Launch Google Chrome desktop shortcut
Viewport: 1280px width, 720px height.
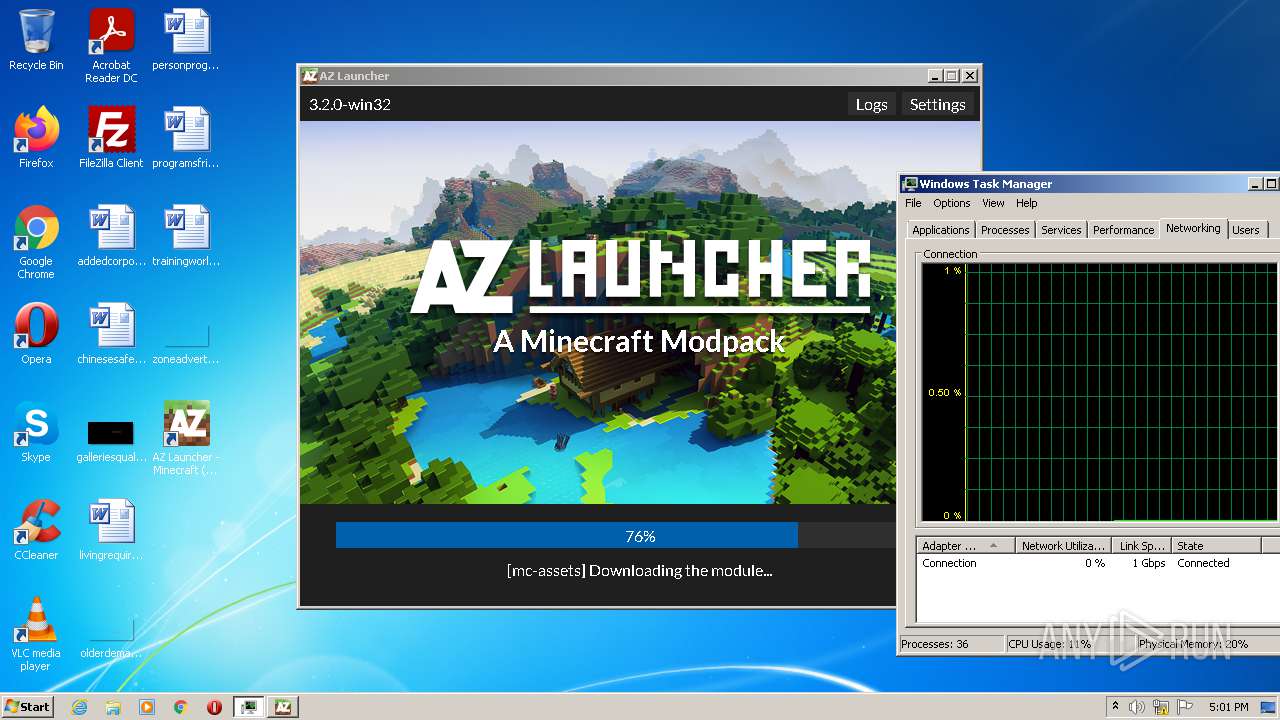[x=36, y=242]
